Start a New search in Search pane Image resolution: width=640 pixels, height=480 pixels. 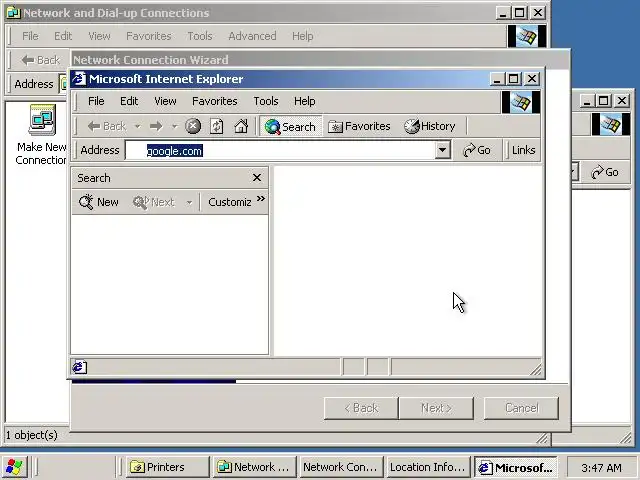coord(98,202)
